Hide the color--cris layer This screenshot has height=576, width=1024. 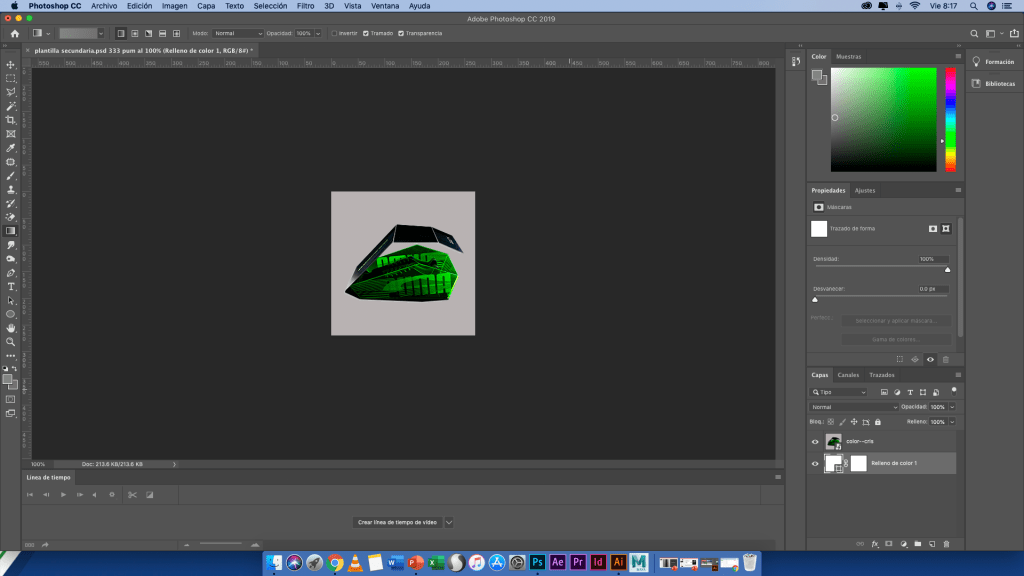pos(815,441)
